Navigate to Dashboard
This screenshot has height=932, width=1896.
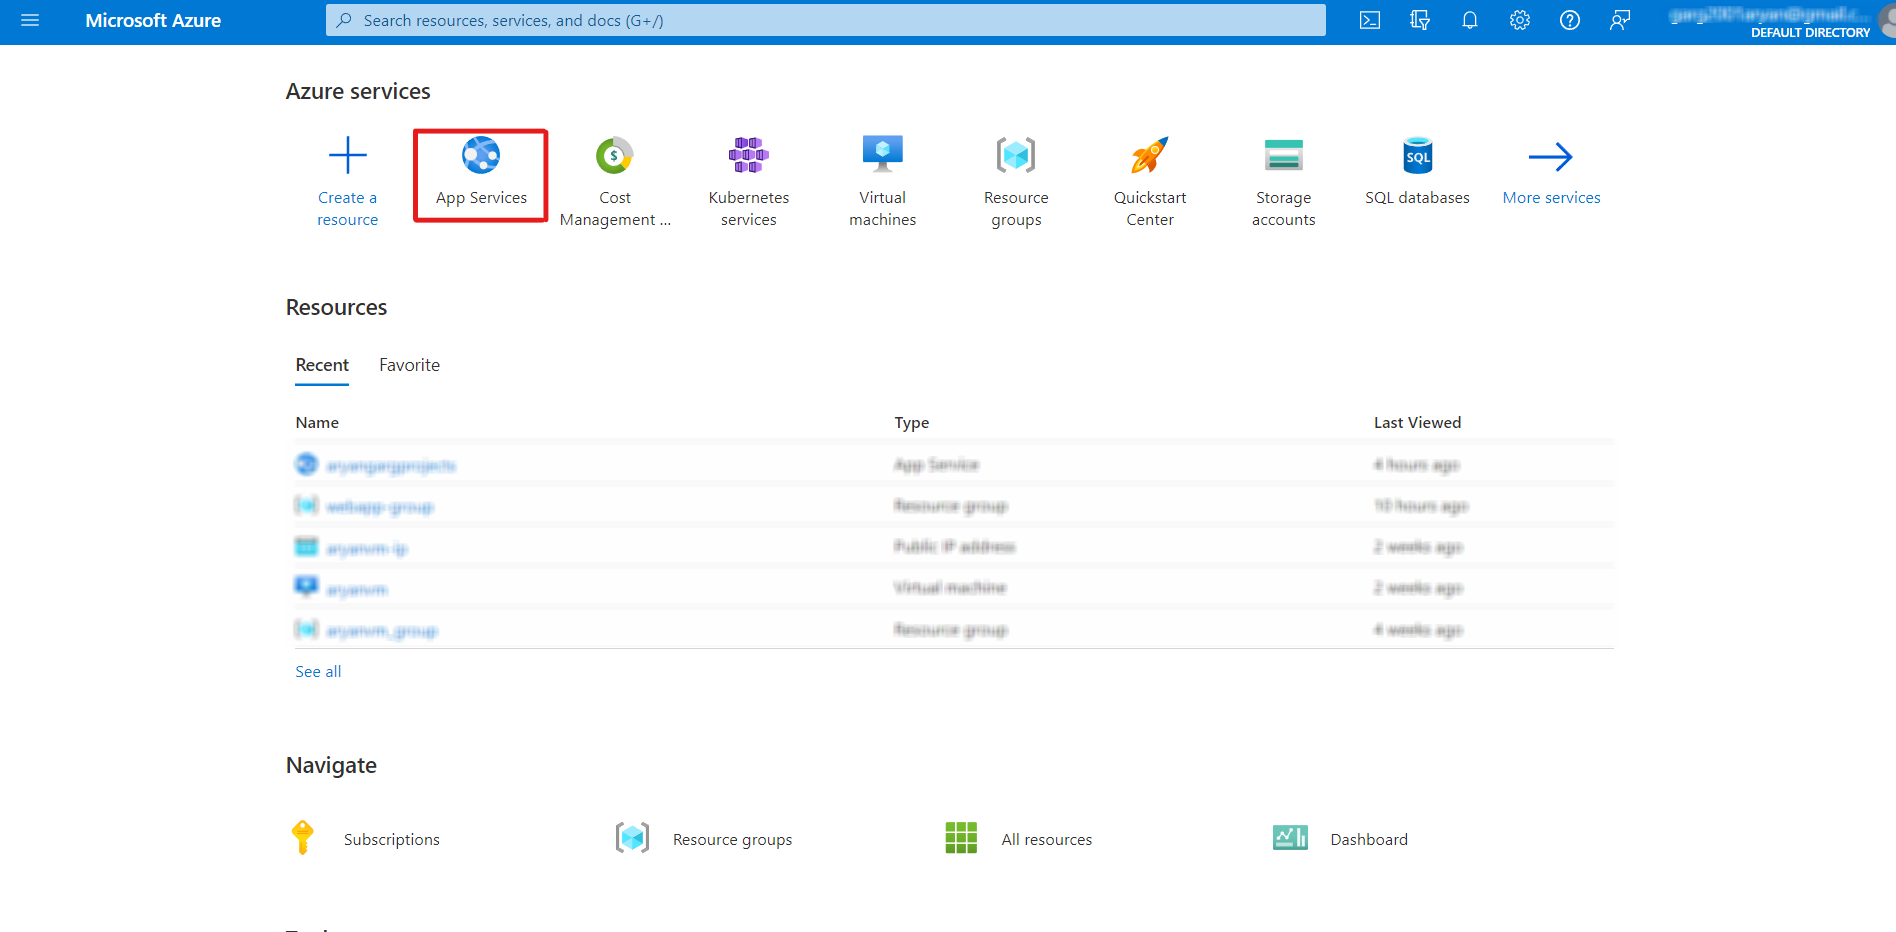point(1369,840)
